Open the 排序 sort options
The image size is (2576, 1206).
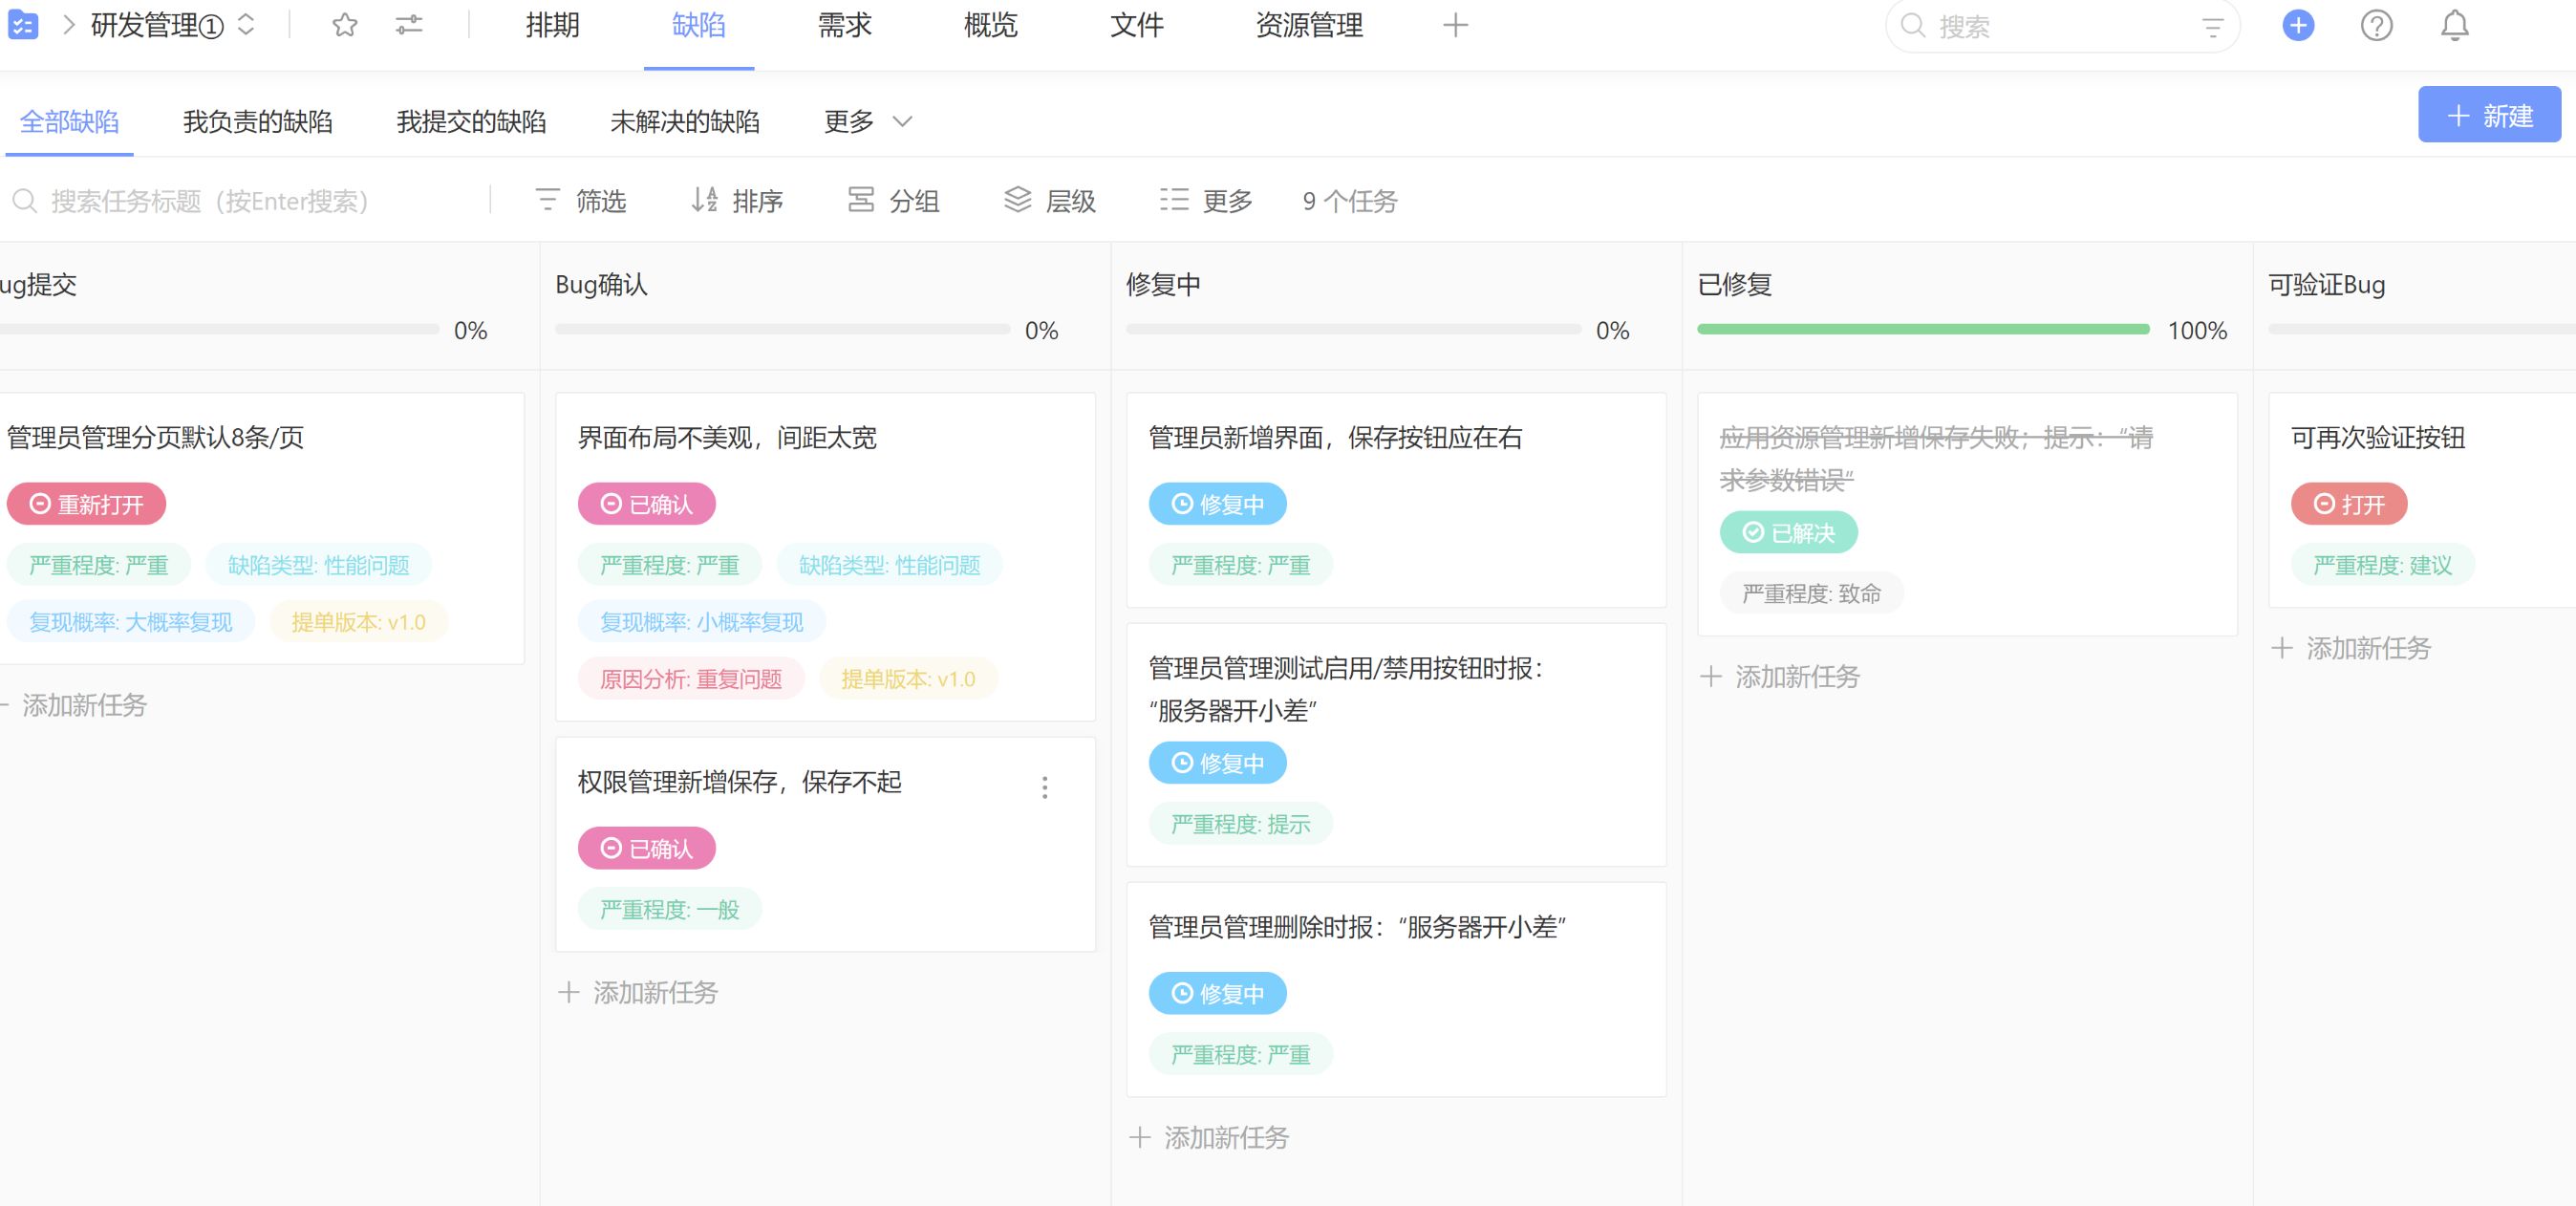tap(737, 201)
